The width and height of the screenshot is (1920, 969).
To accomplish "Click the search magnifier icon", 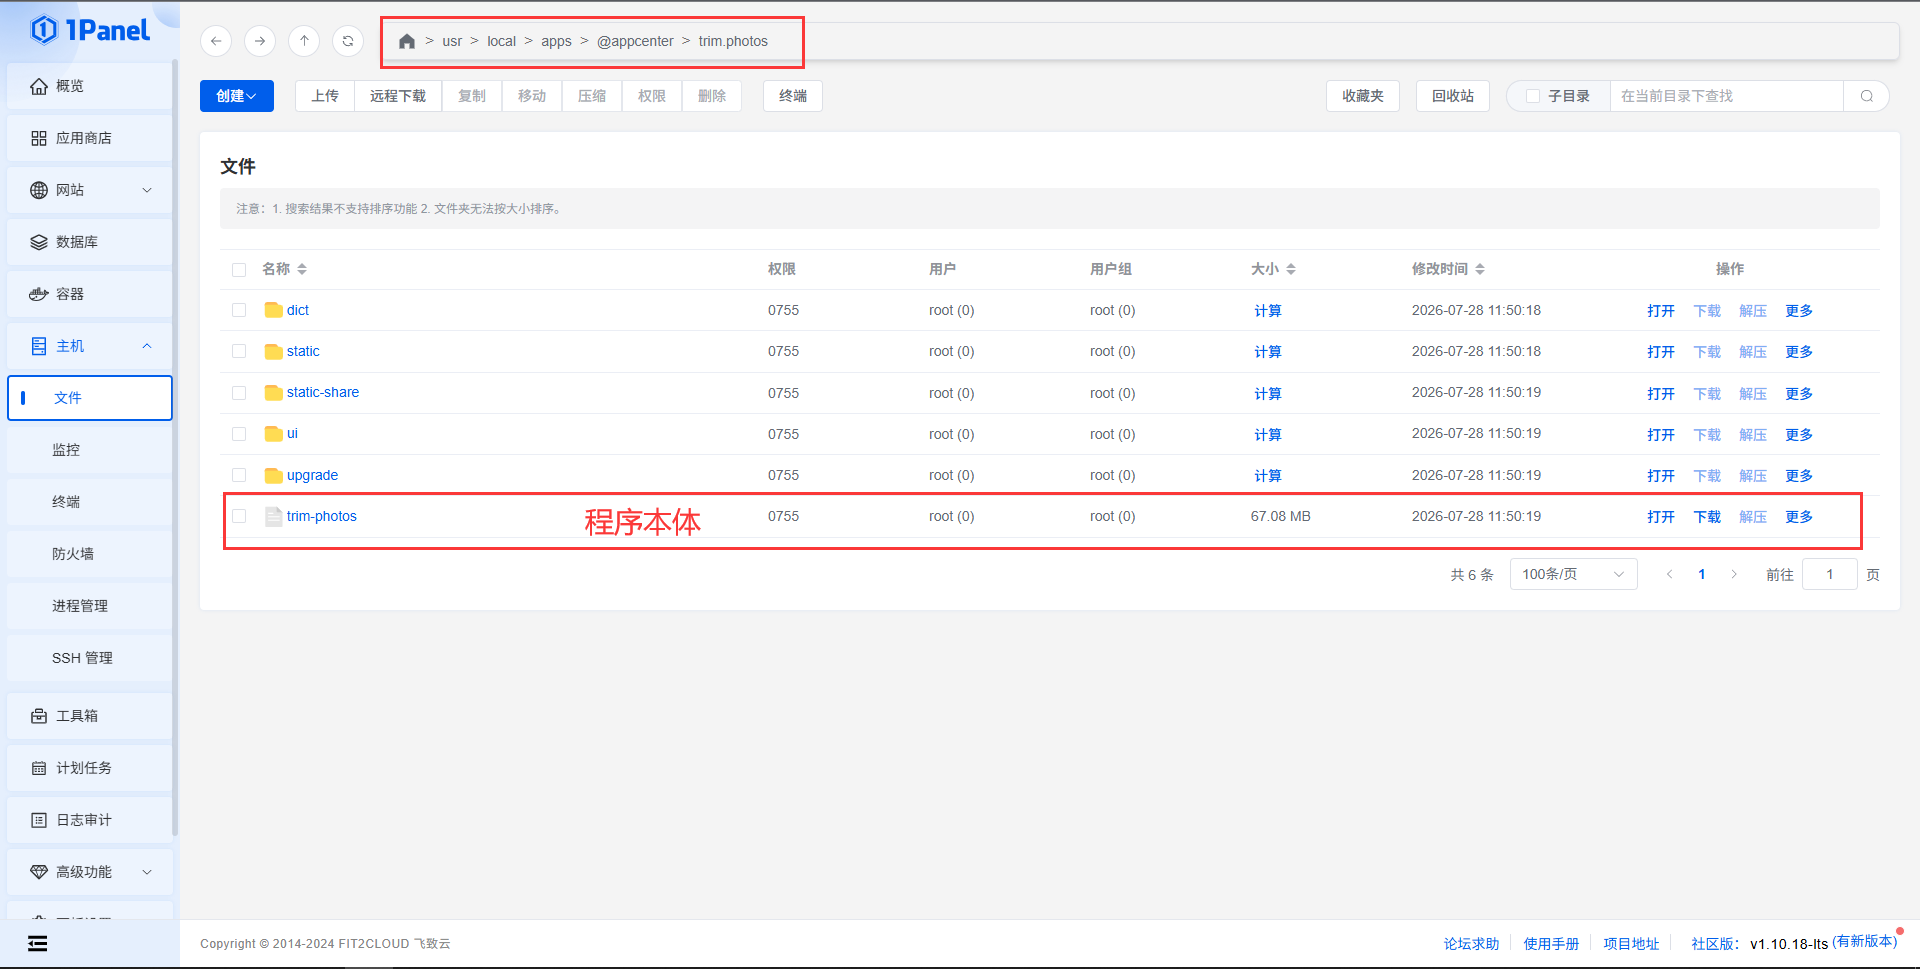I will click(1866, 96).
